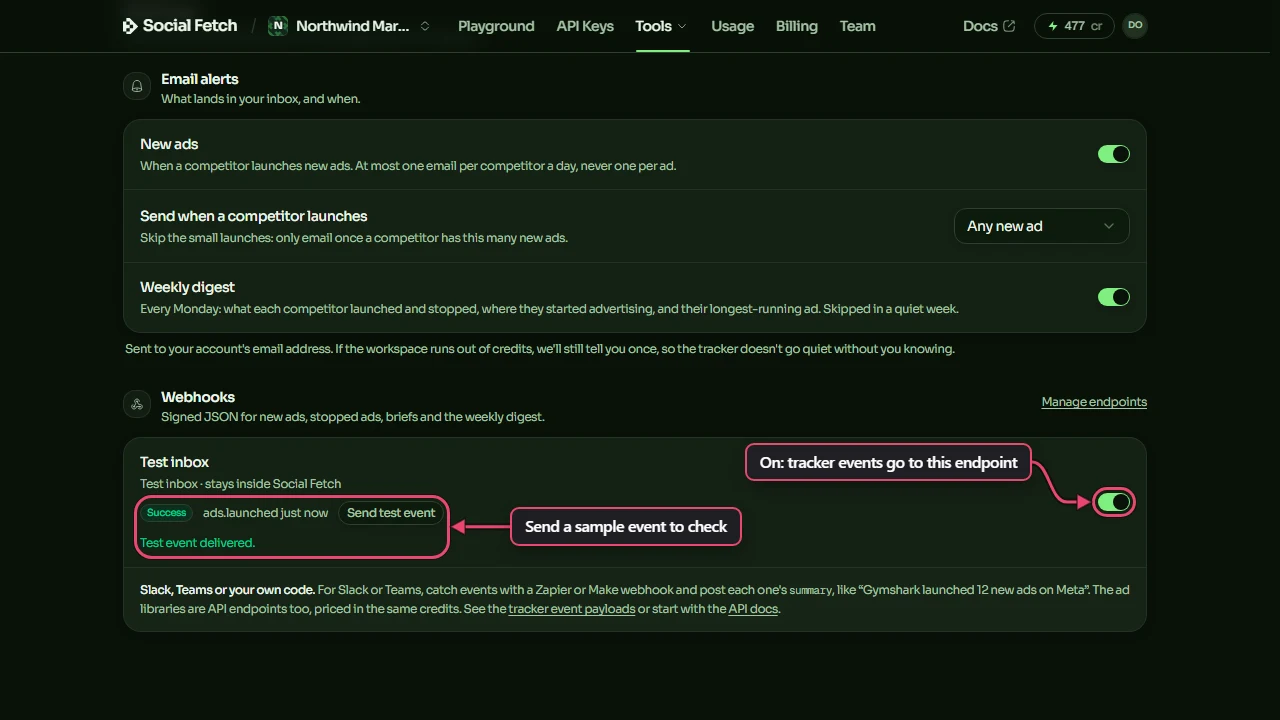Open the DO user avatar menu
This screenshot has height=720, width=1280.
pyautogui.click(x=1135, y=26)
